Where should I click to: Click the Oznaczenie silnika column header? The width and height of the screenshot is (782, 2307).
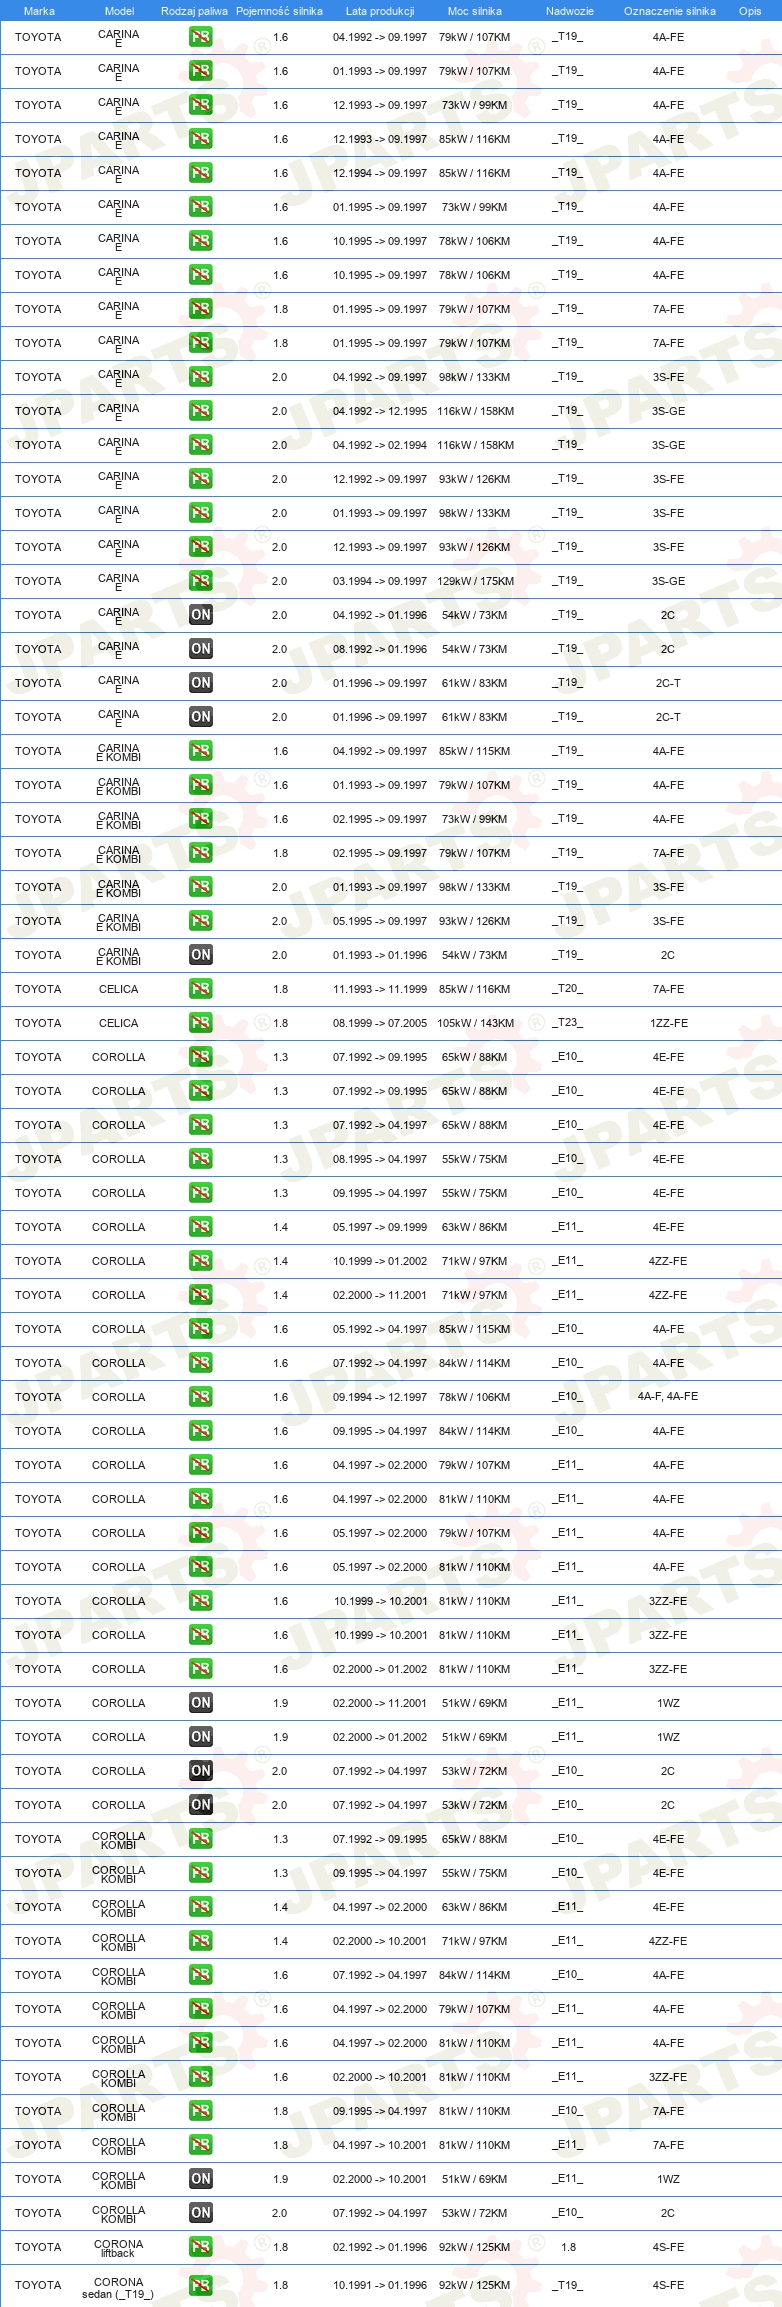point(669,11)
